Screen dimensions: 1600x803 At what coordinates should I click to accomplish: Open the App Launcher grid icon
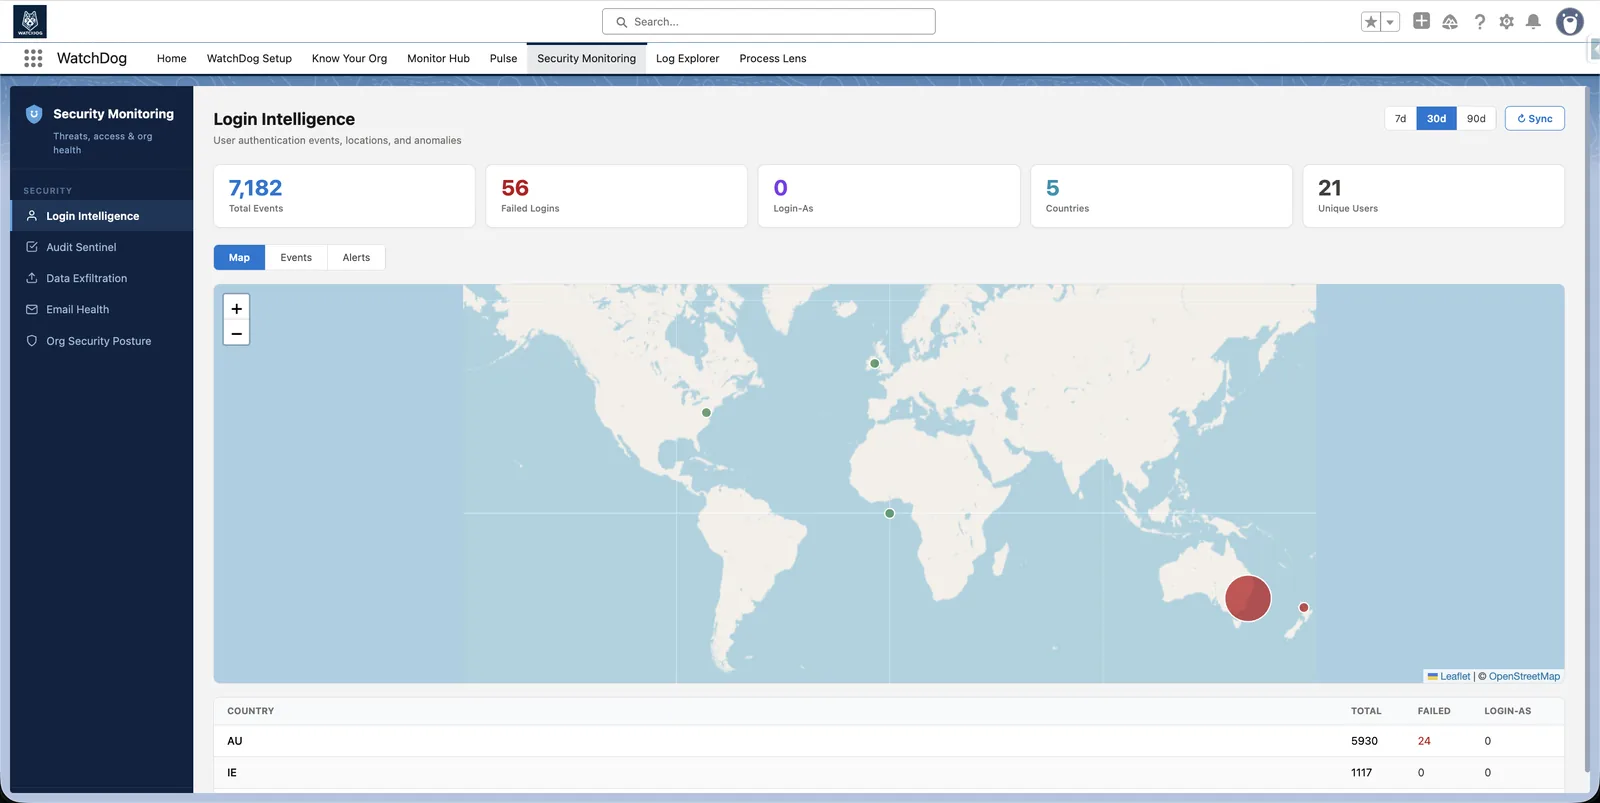pyautogui.click(x=33, y=58)
